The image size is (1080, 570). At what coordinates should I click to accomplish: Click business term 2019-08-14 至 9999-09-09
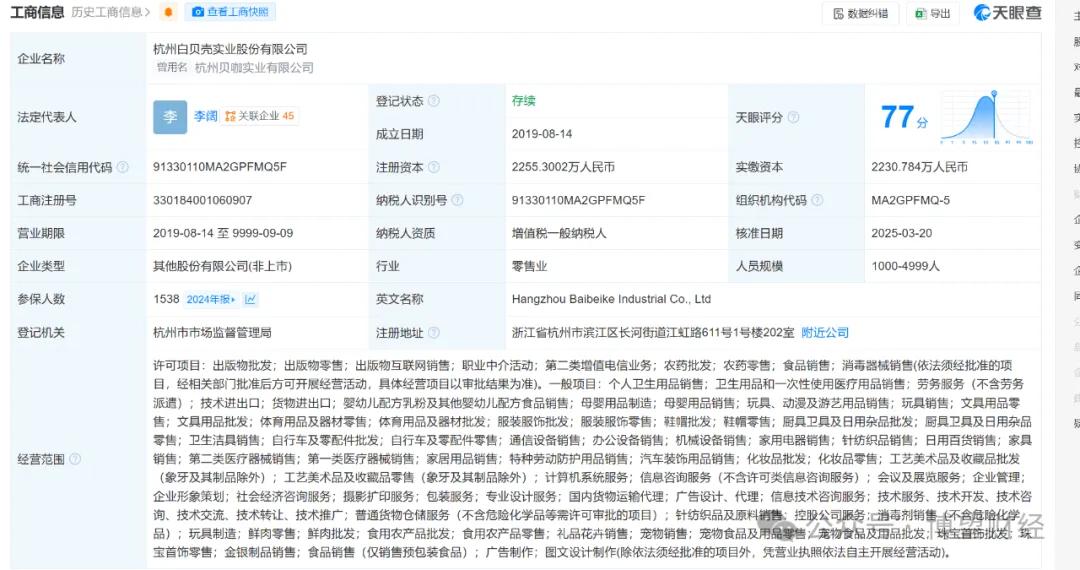223,233
